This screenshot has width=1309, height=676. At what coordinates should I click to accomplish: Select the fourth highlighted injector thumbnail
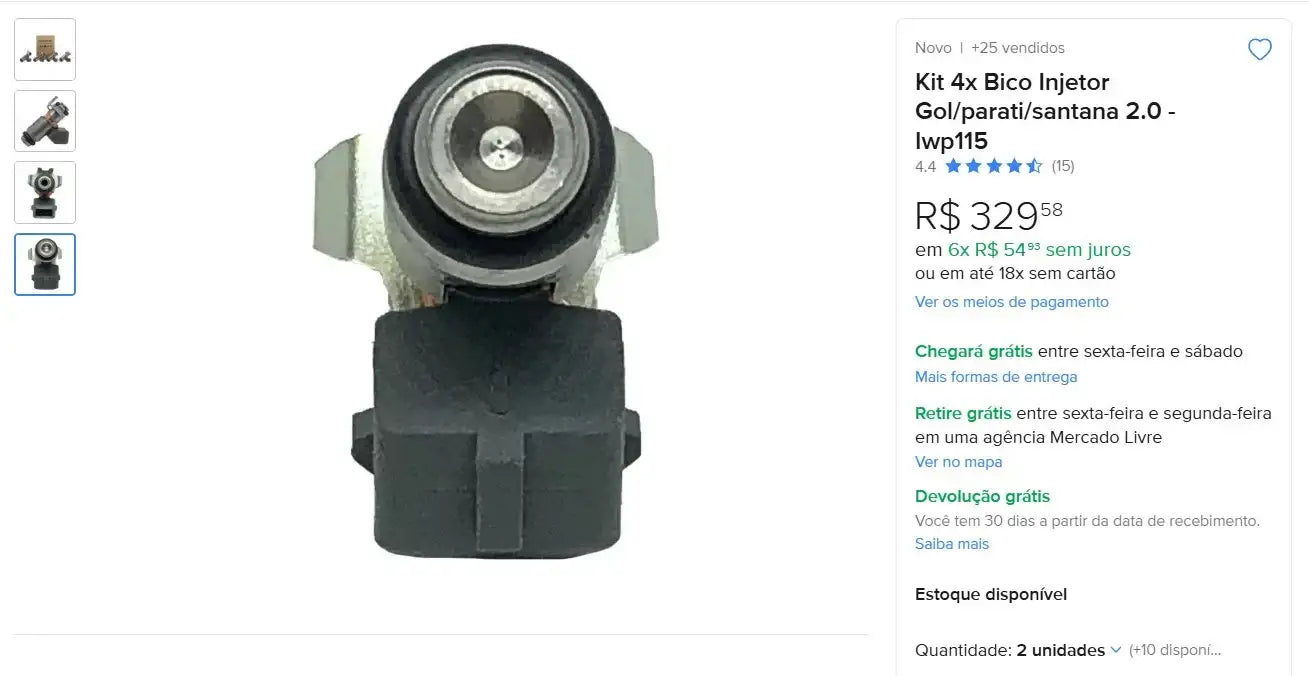[x=45, y=264]
